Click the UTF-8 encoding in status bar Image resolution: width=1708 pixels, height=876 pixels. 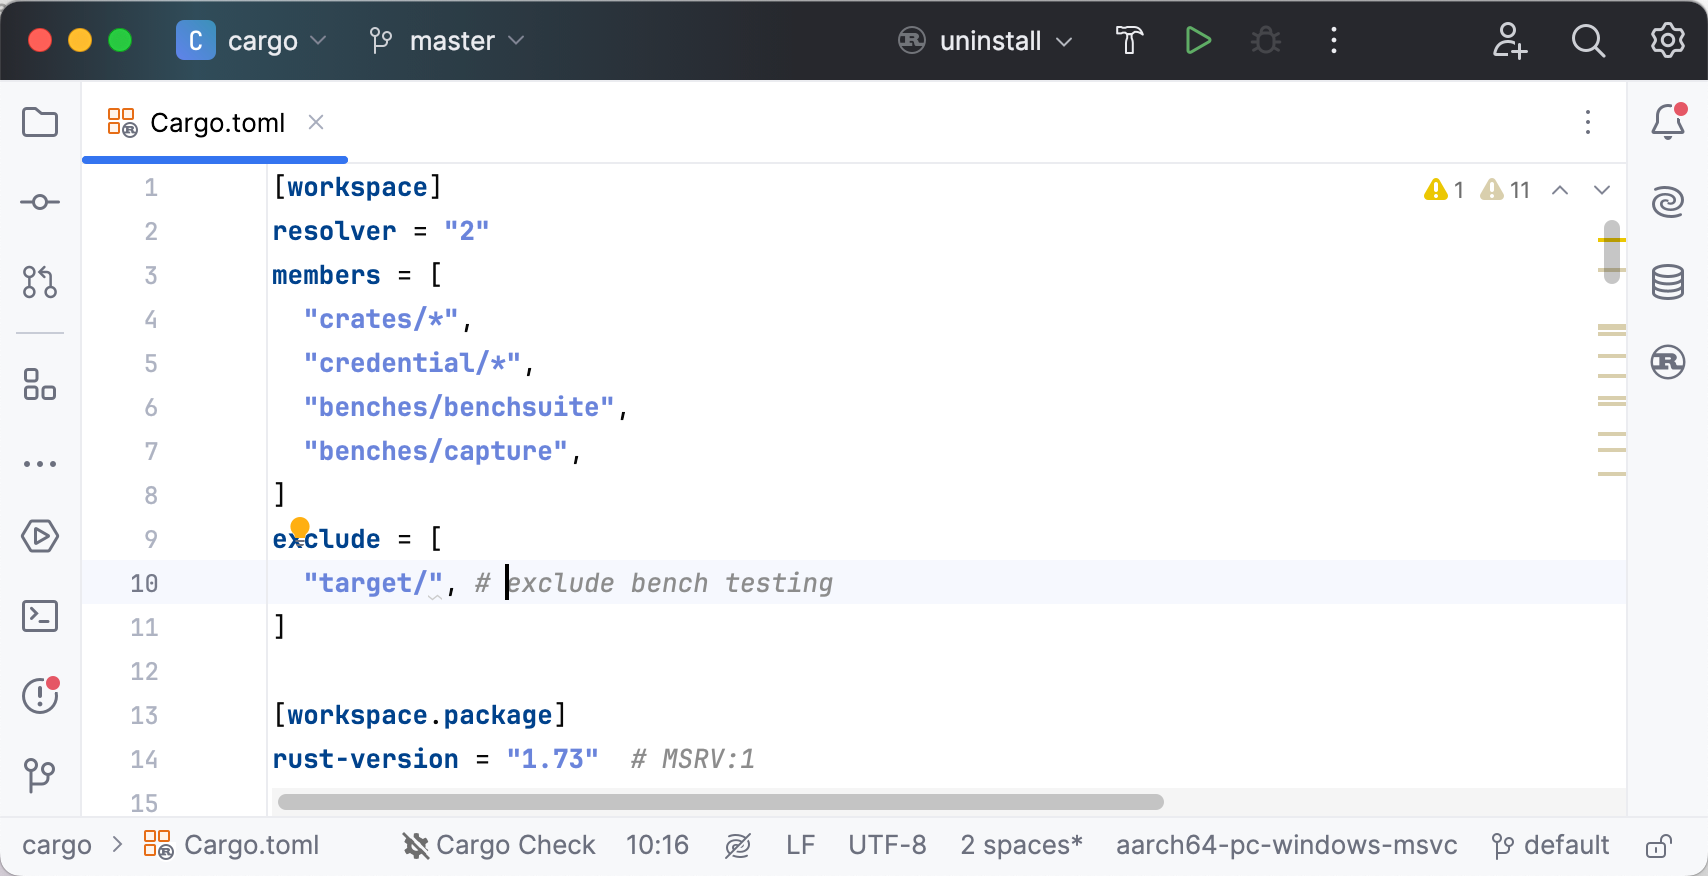[887, 846]
